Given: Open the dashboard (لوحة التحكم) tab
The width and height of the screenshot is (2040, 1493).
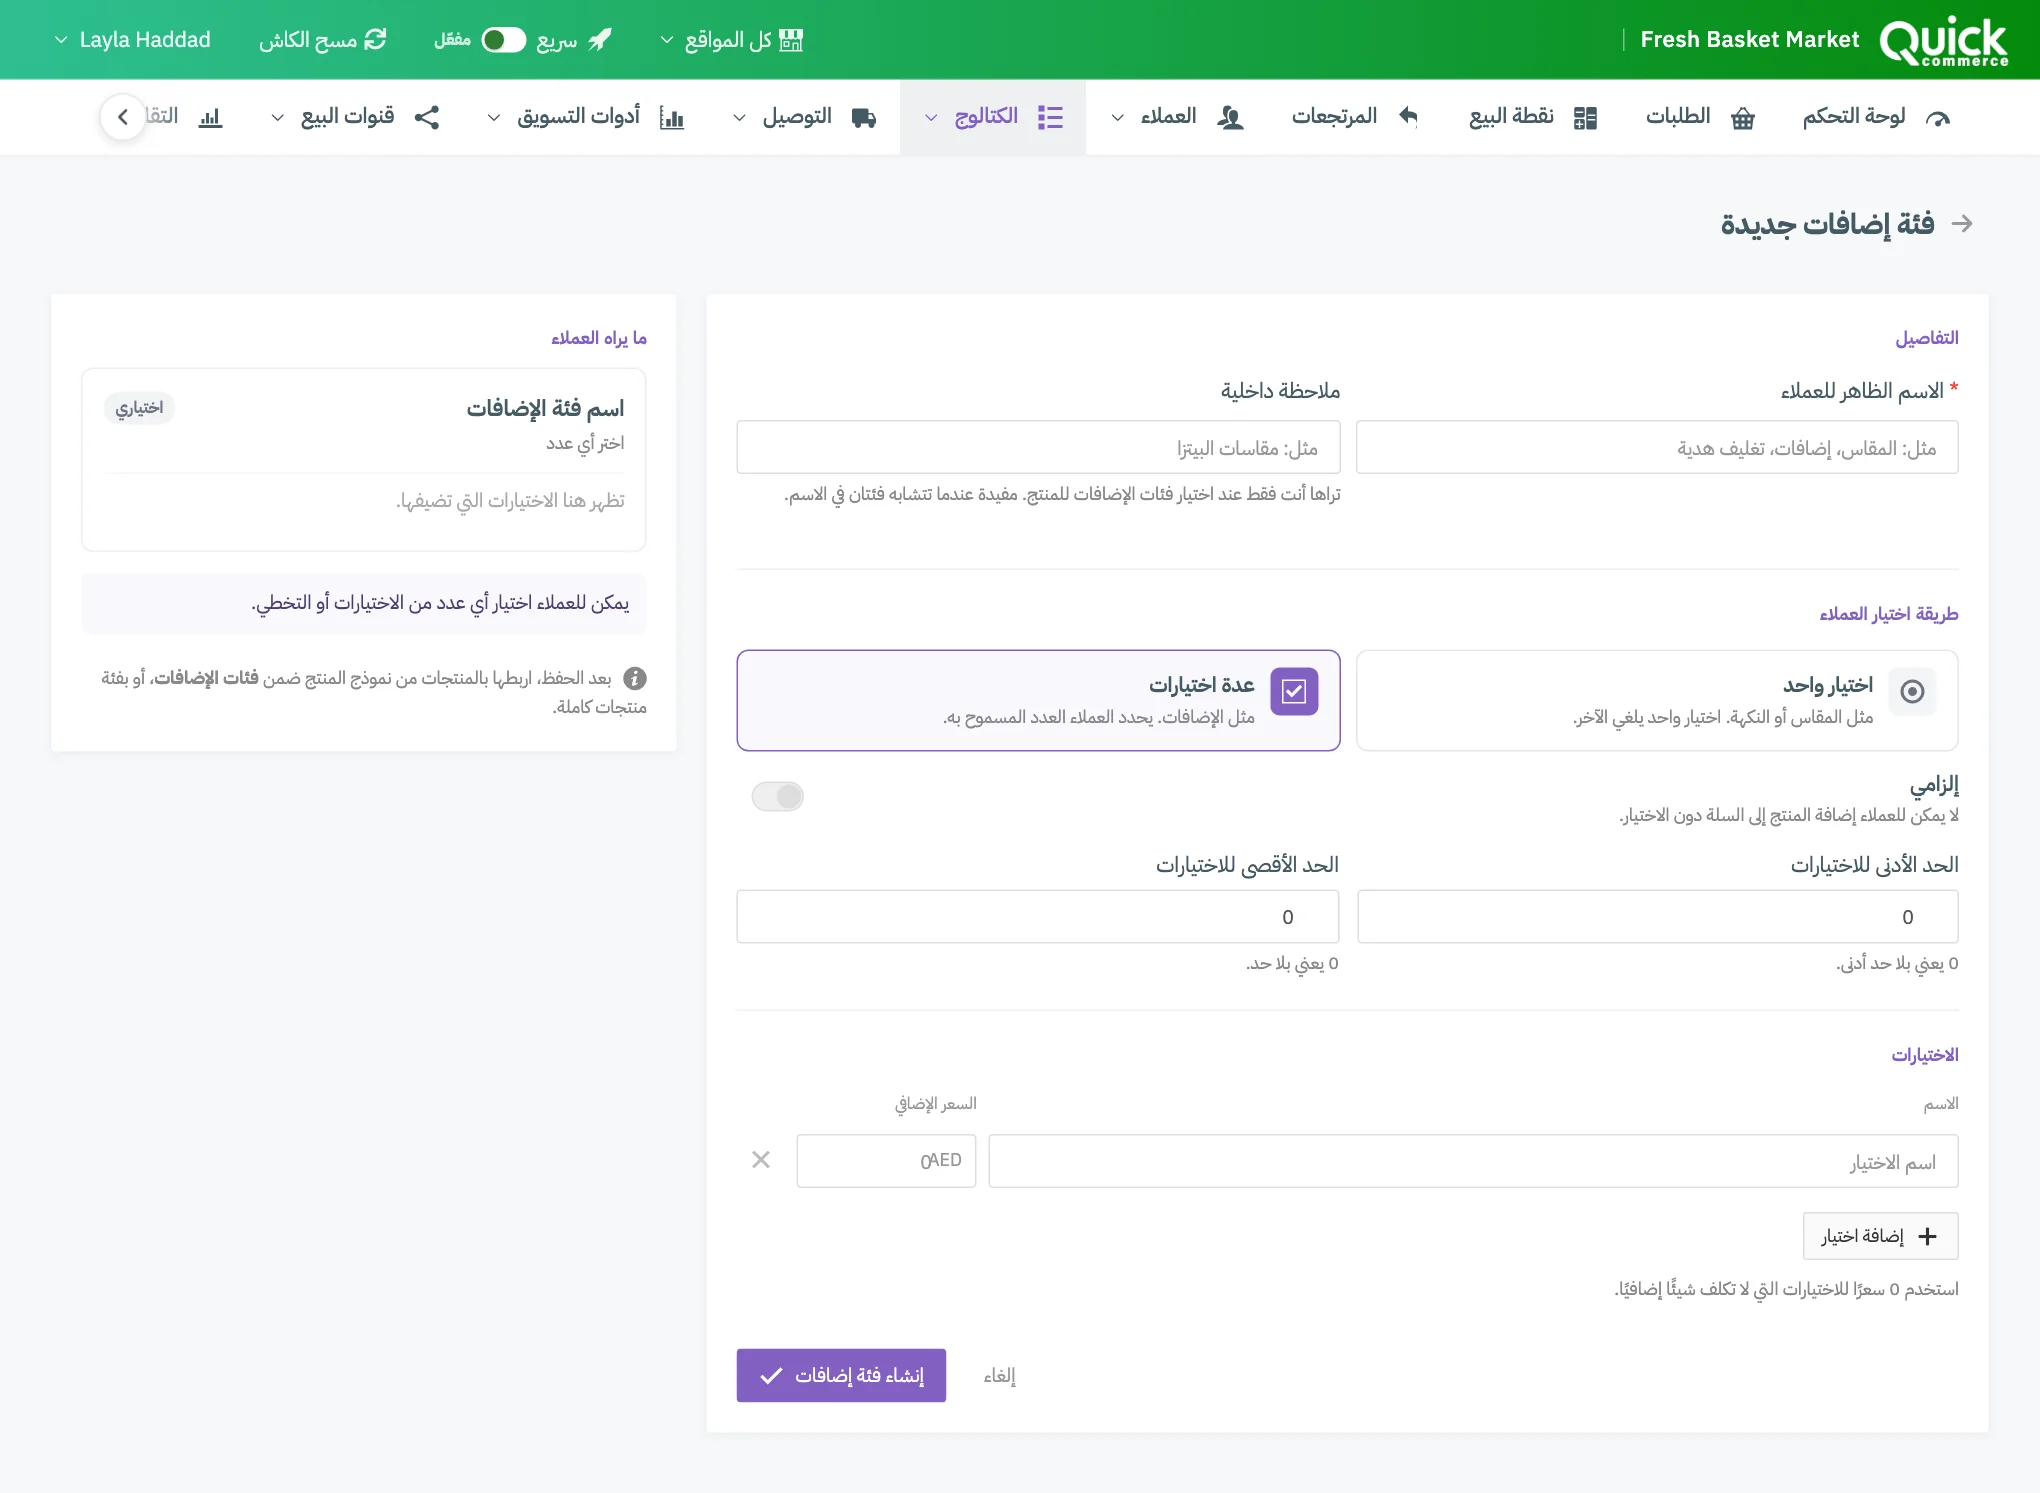Looking at the screenshot, I should (x=1876, y=118).
